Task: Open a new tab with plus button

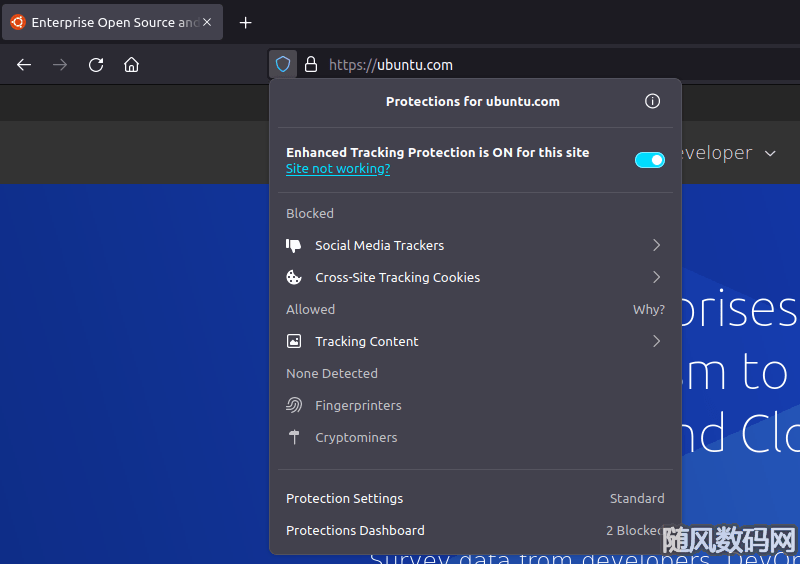Action: coord(245,22)
